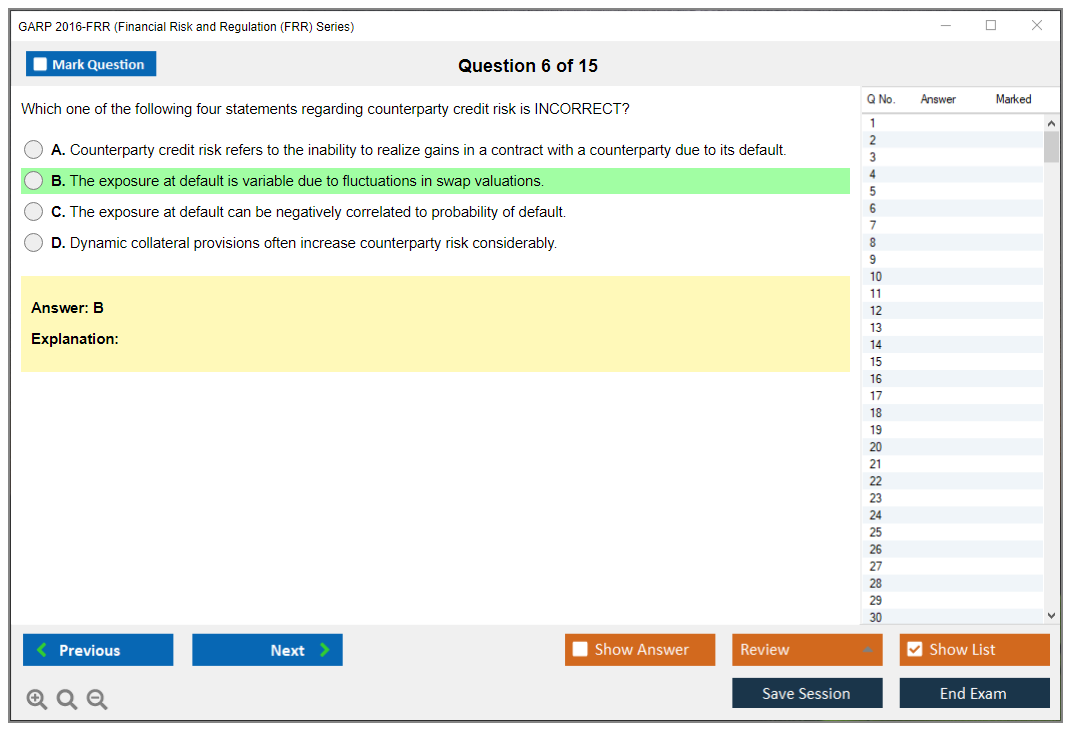Image resolution: width=1075 pixels, height=735 pixels.
Task: Click the zoom out magnifier icon
Action: [97, 700]
